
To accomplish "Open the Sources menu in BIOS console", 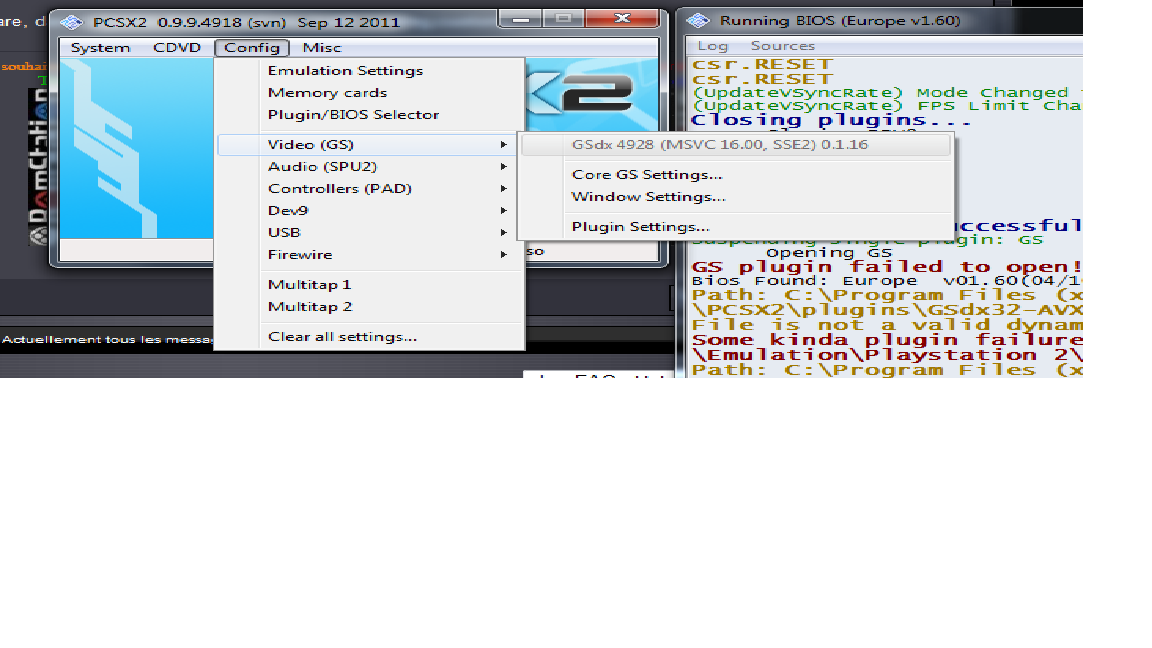I will coord(782,46).
